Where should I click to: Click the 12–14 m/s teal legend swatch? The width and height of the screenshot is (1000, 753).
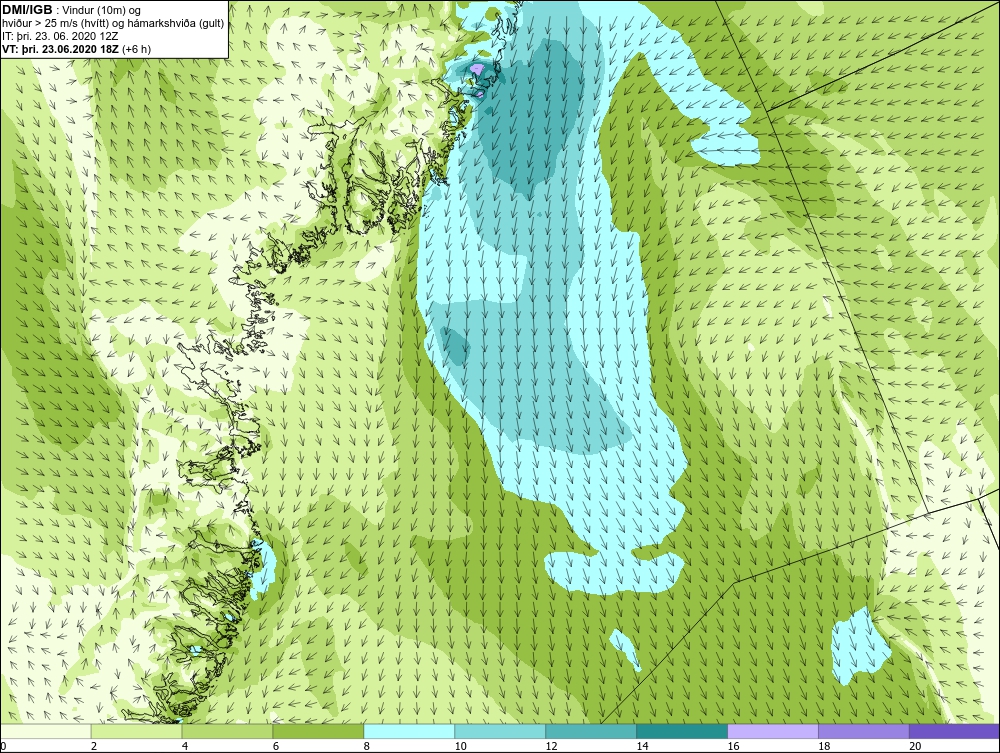(x=591, y=731)
